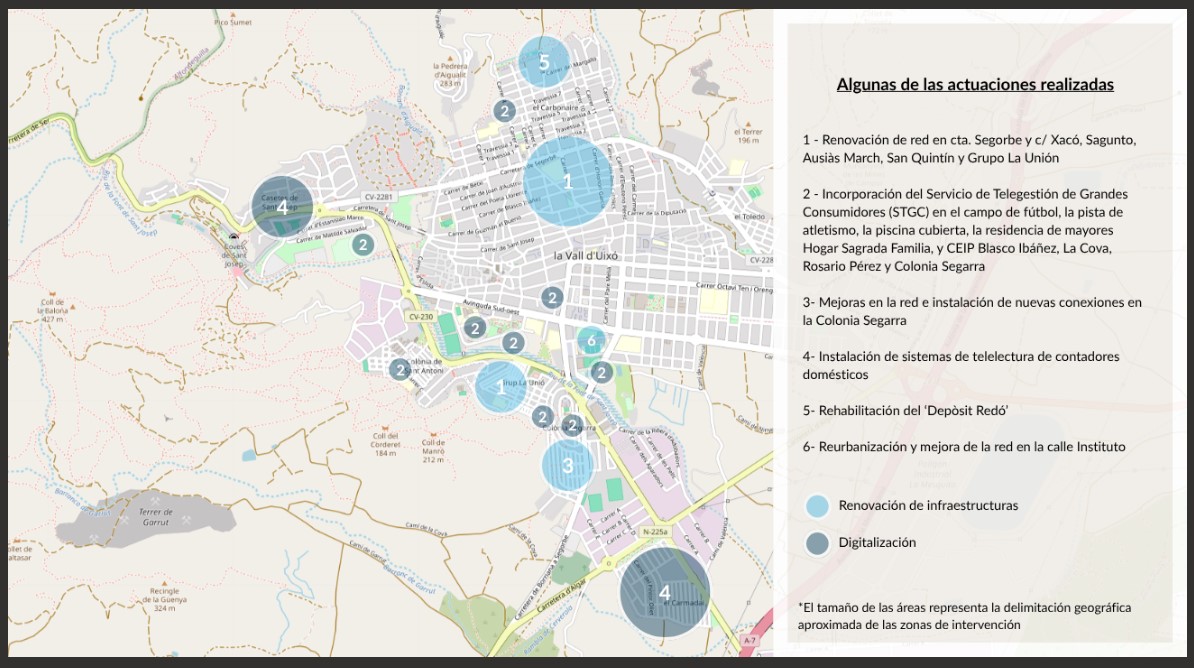Click the 'Algunas de las actuaciones realizadas' heading
Viewport: 1194px width, 668px height.
tap(975, 85)
